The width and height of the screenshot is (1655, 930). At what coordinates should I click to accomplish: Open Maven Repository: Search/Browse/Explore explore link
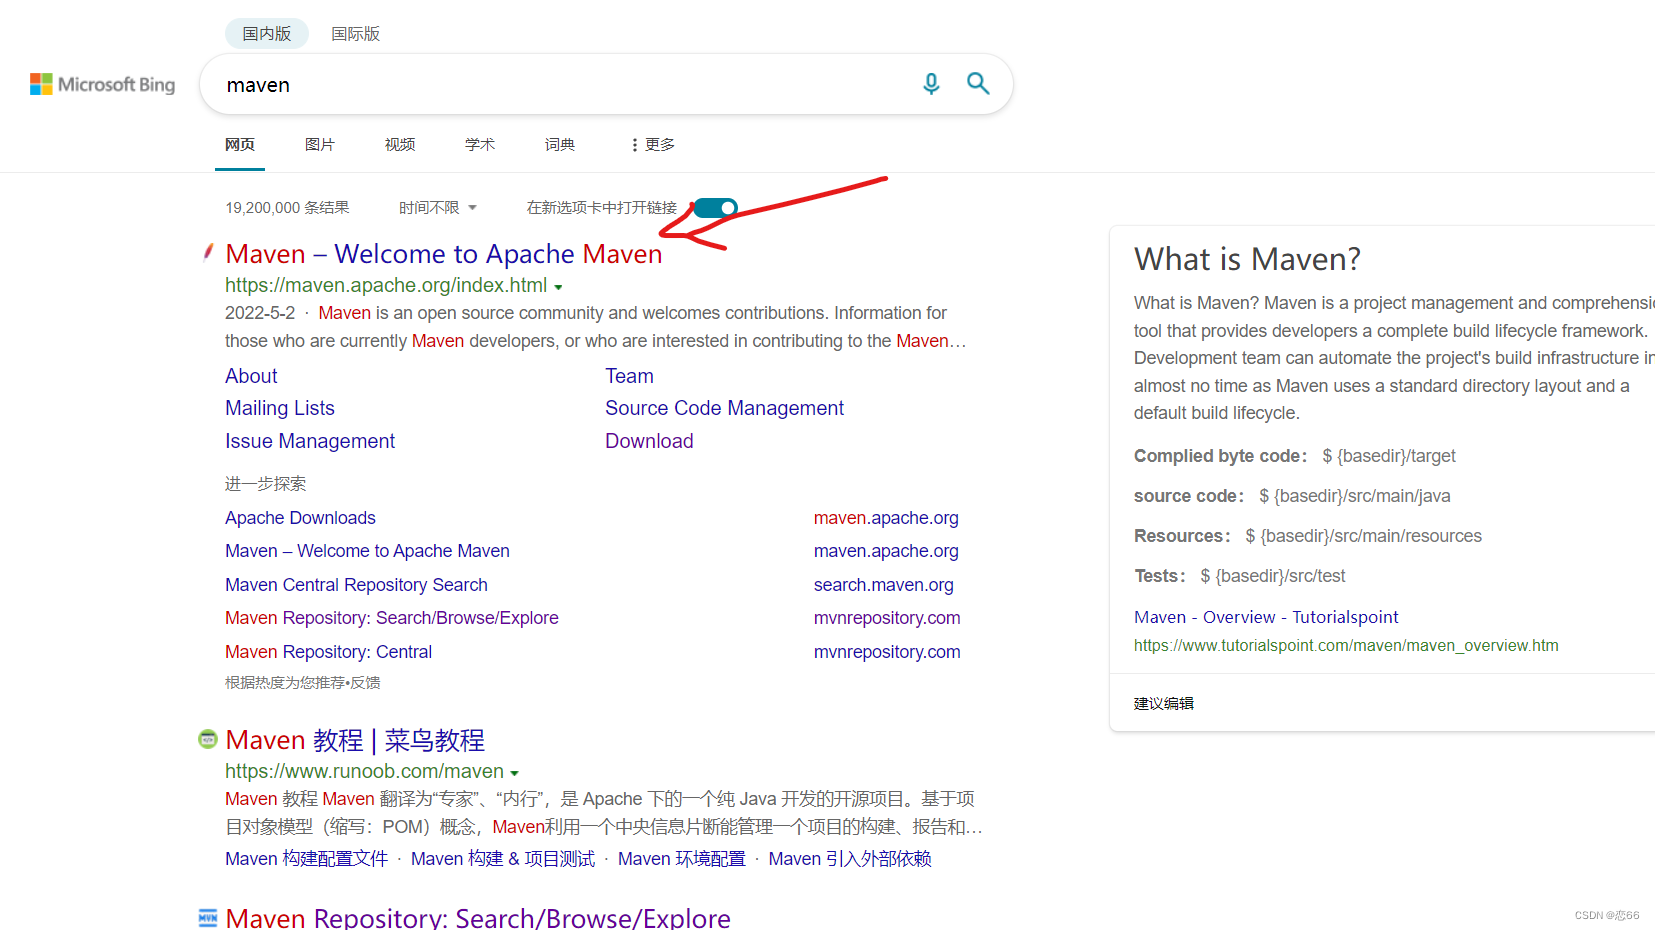(392, 618)
